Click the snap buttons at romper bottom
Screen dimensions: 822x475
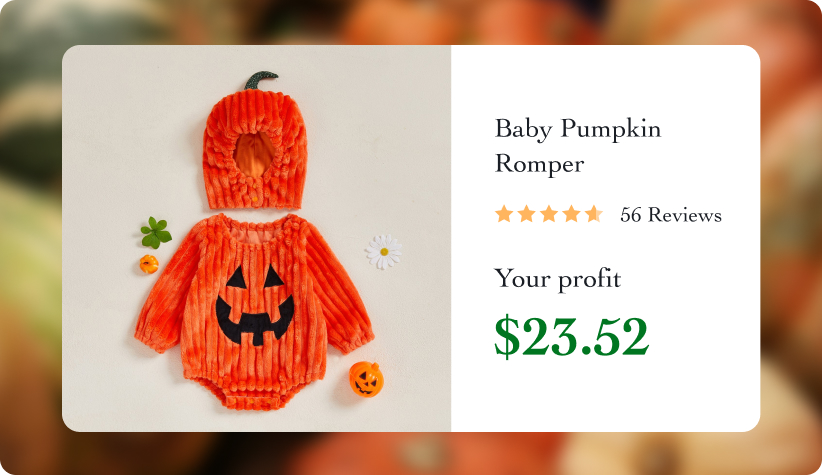tap(252, 402)
